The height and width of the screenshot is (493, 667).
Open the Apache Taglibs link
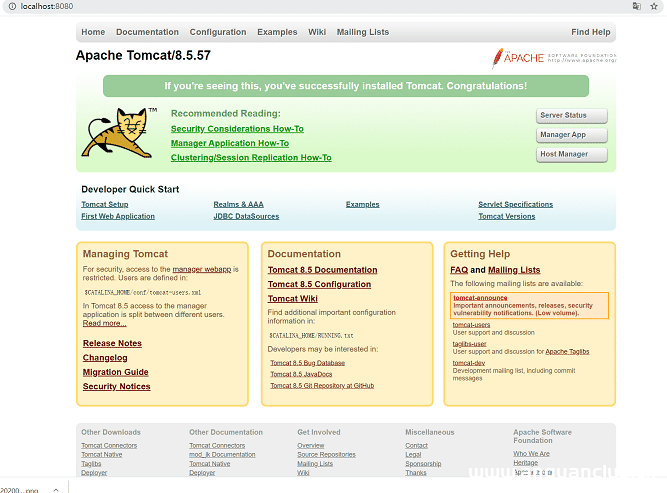567,352
